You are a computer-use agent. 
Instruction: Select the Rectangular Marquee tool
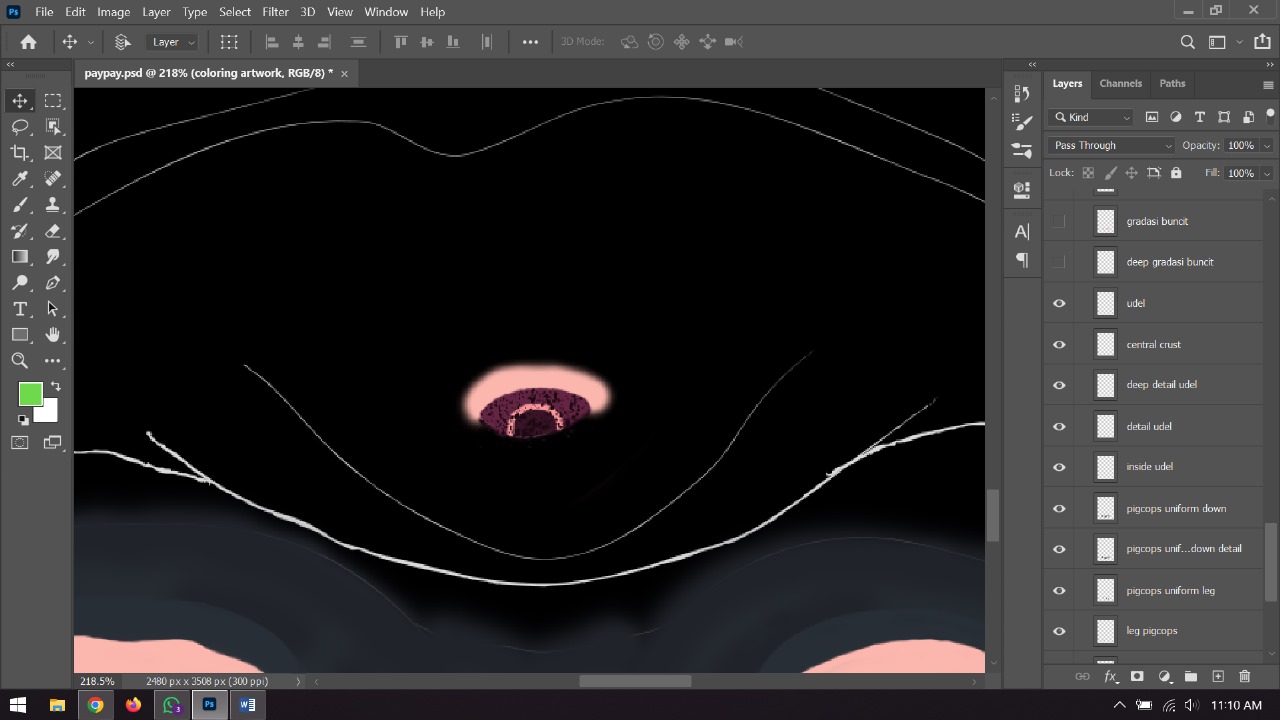pyautogui.click(x=53, y=101)
